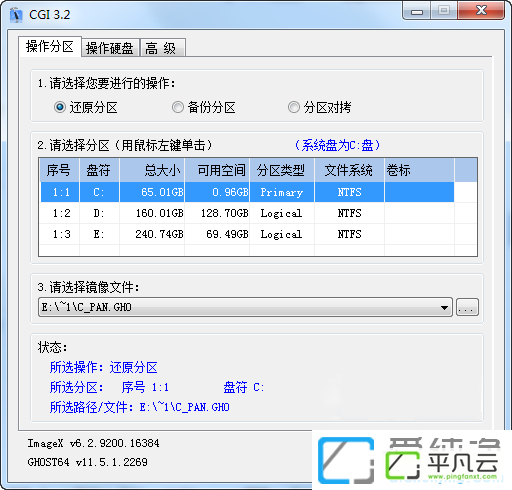Image resolution: width=512 pixels, height=490 pixels.
Task: Click the ImageX v6.2.9200.16384 version text
Action: pyautogui.click(x=93, y=443)
